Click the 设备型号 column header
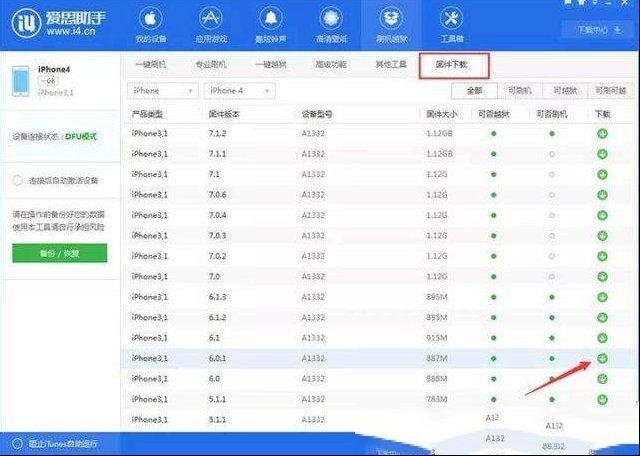 point(317,114)
